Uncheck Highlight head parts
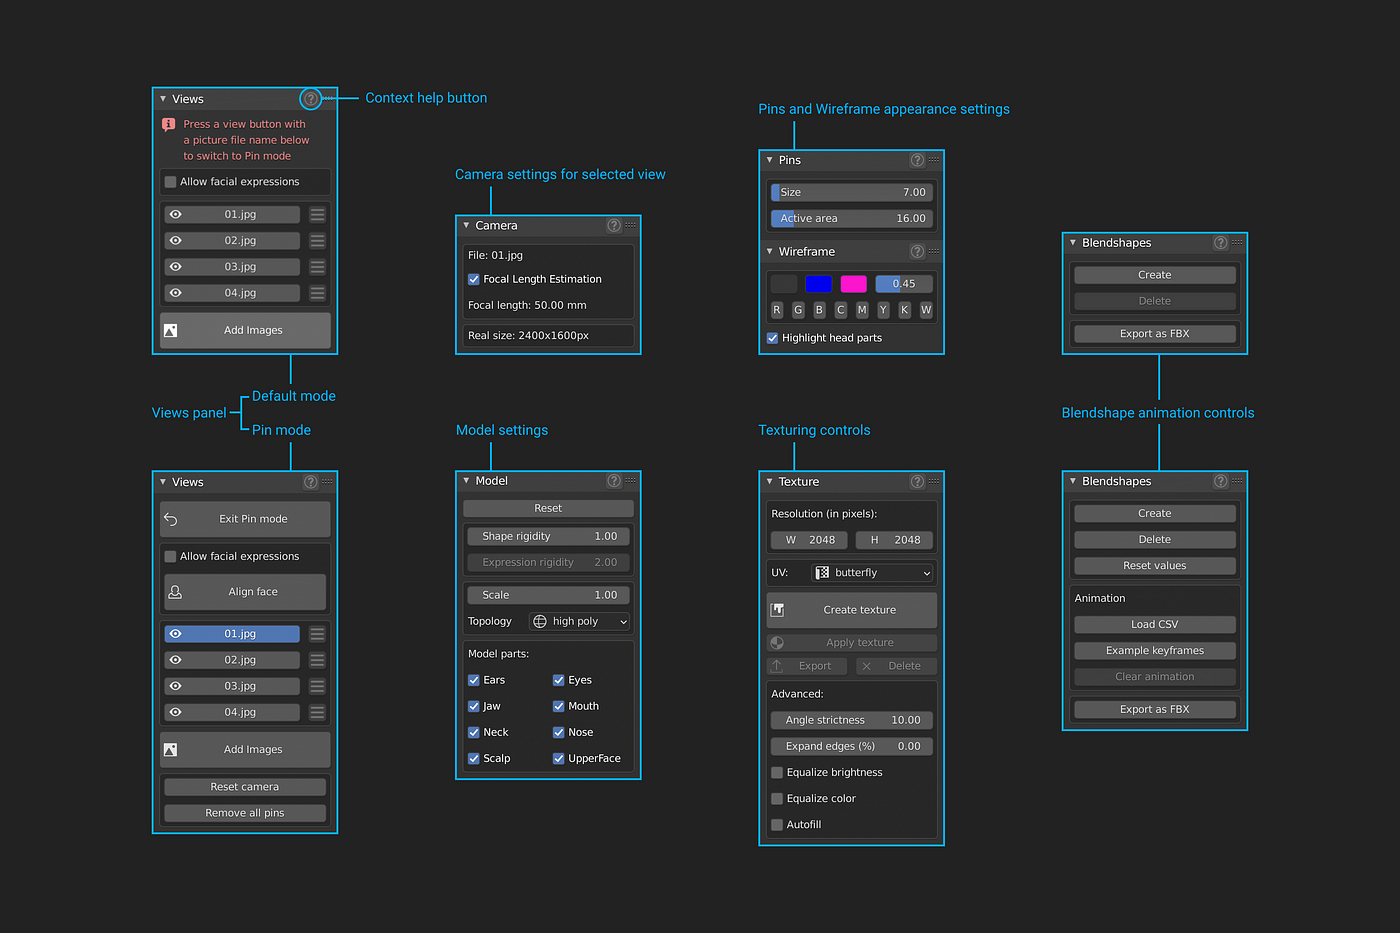The height and width of the screenshot is (933, 1400). pos(773,338)
